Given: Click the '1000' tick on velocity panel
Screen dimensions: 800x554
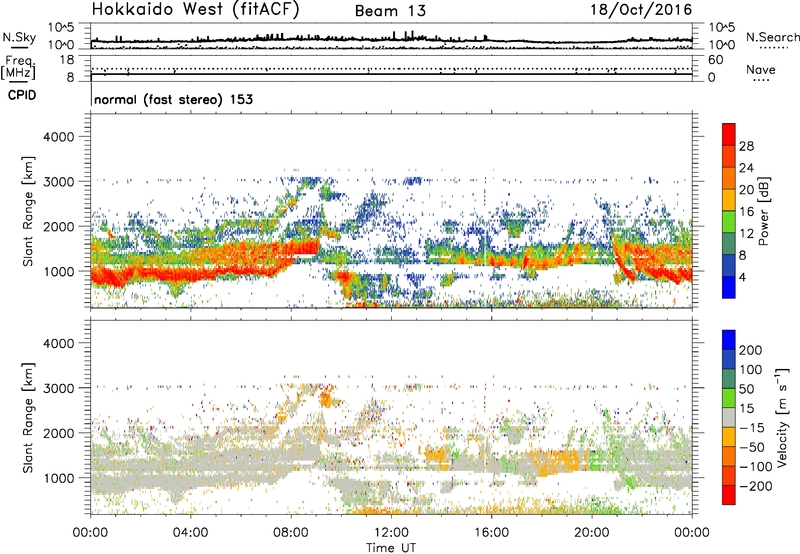Looking at the screenshot, I should [x=59, y=478].
